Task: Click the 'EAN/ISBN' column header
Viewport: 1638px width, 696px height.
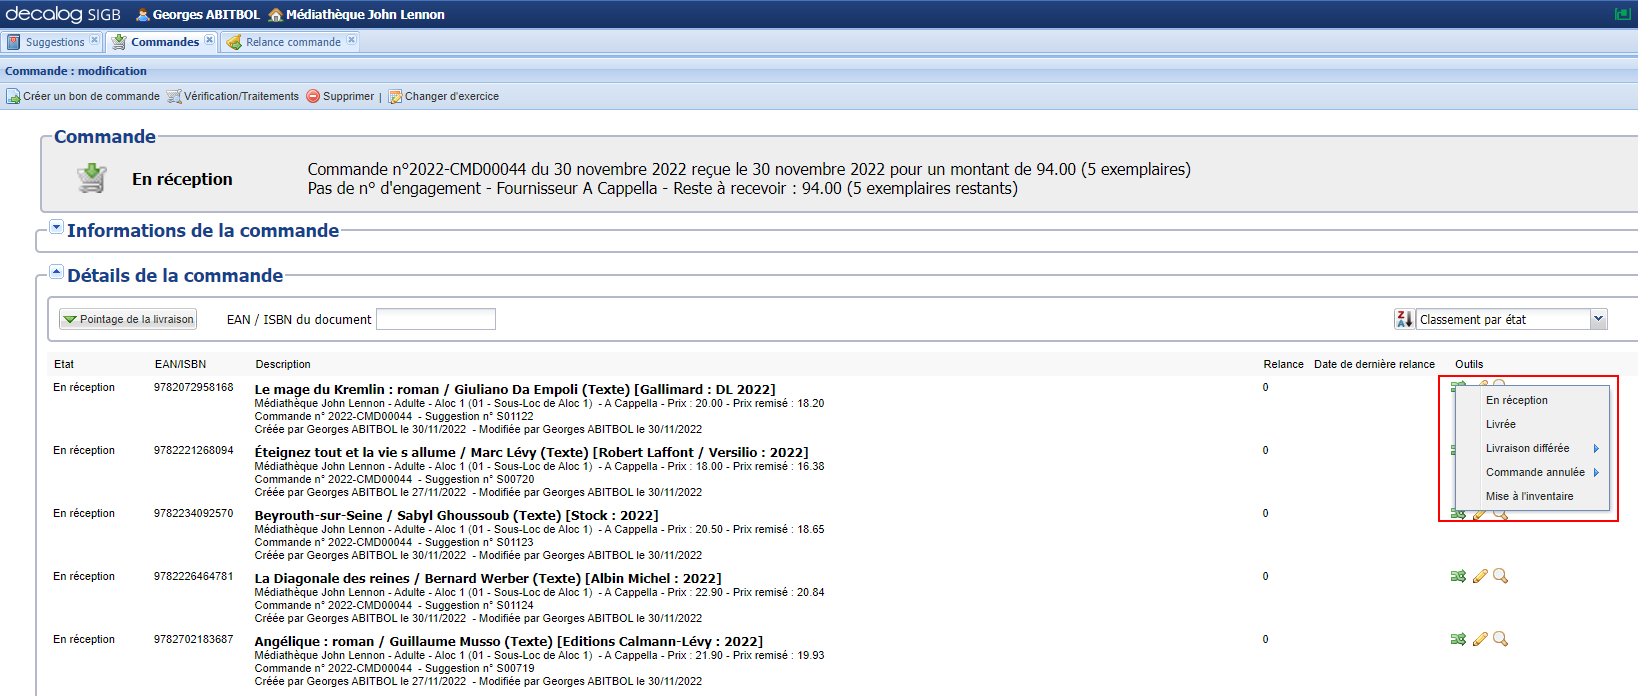Action: [180, 364]
